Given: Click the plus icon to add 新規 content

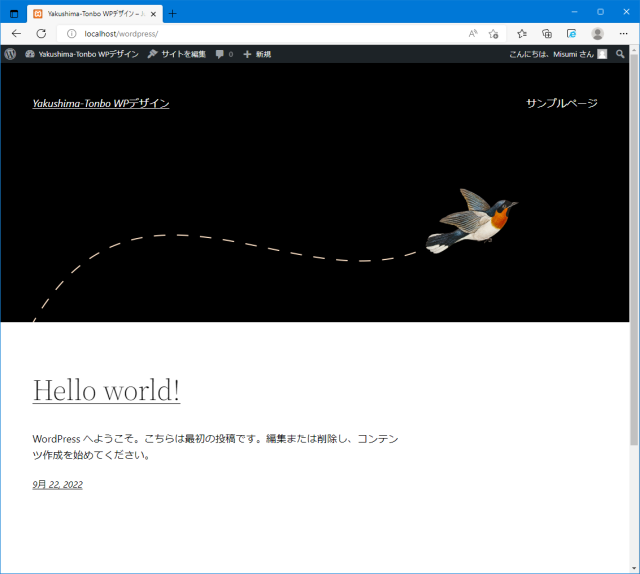Looking at the screenshot, I should (x=247, y=54).
